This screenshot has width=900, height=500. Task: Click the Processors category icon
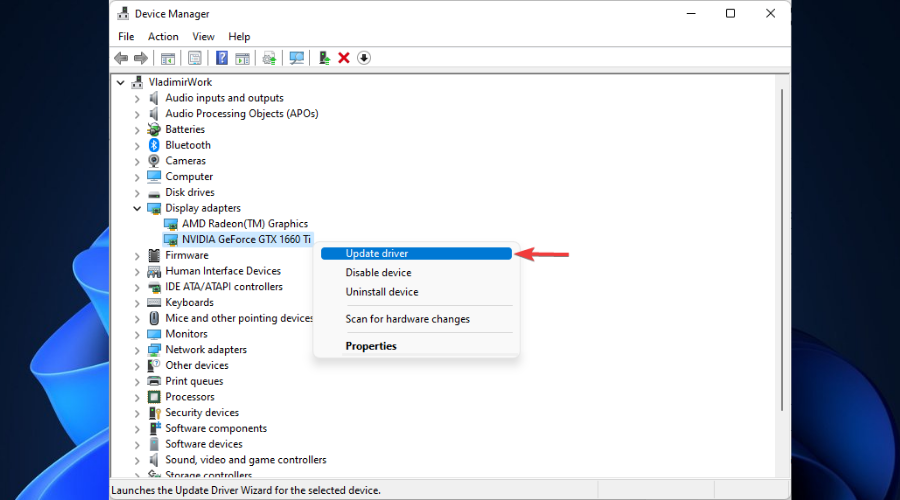(x=154, y=397)
